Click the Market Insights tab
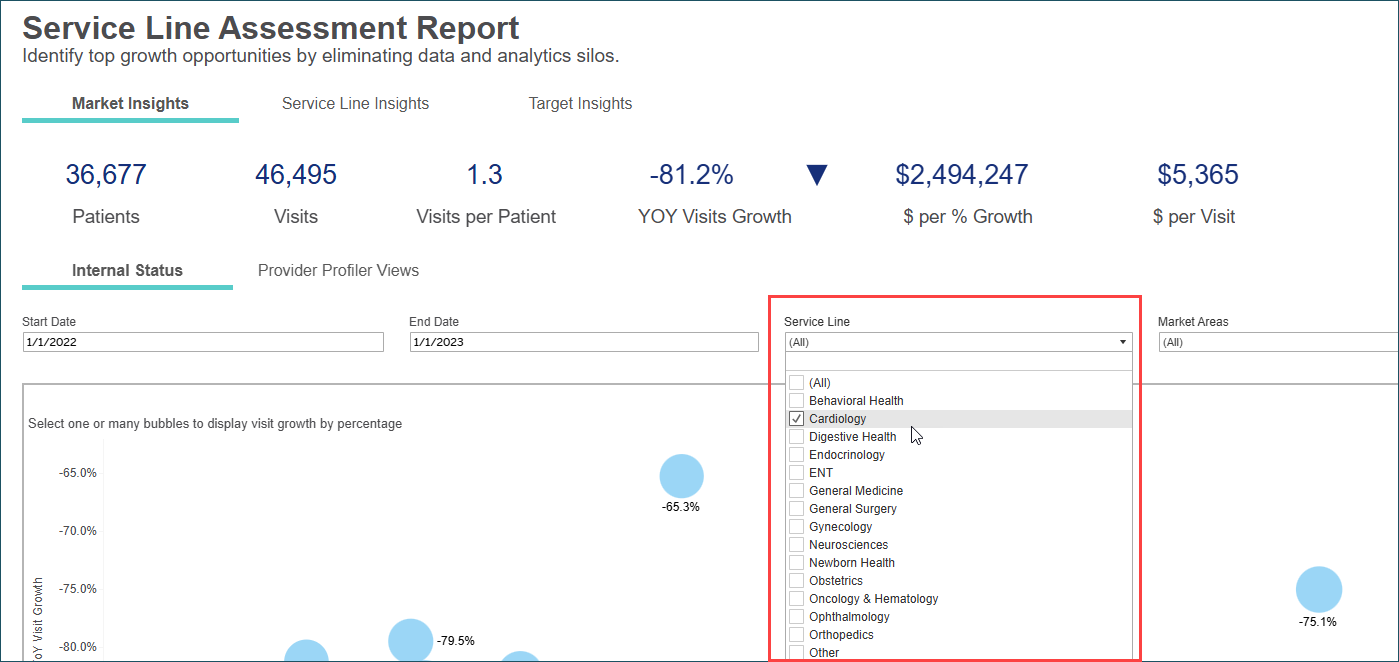 tap(130, 104)
